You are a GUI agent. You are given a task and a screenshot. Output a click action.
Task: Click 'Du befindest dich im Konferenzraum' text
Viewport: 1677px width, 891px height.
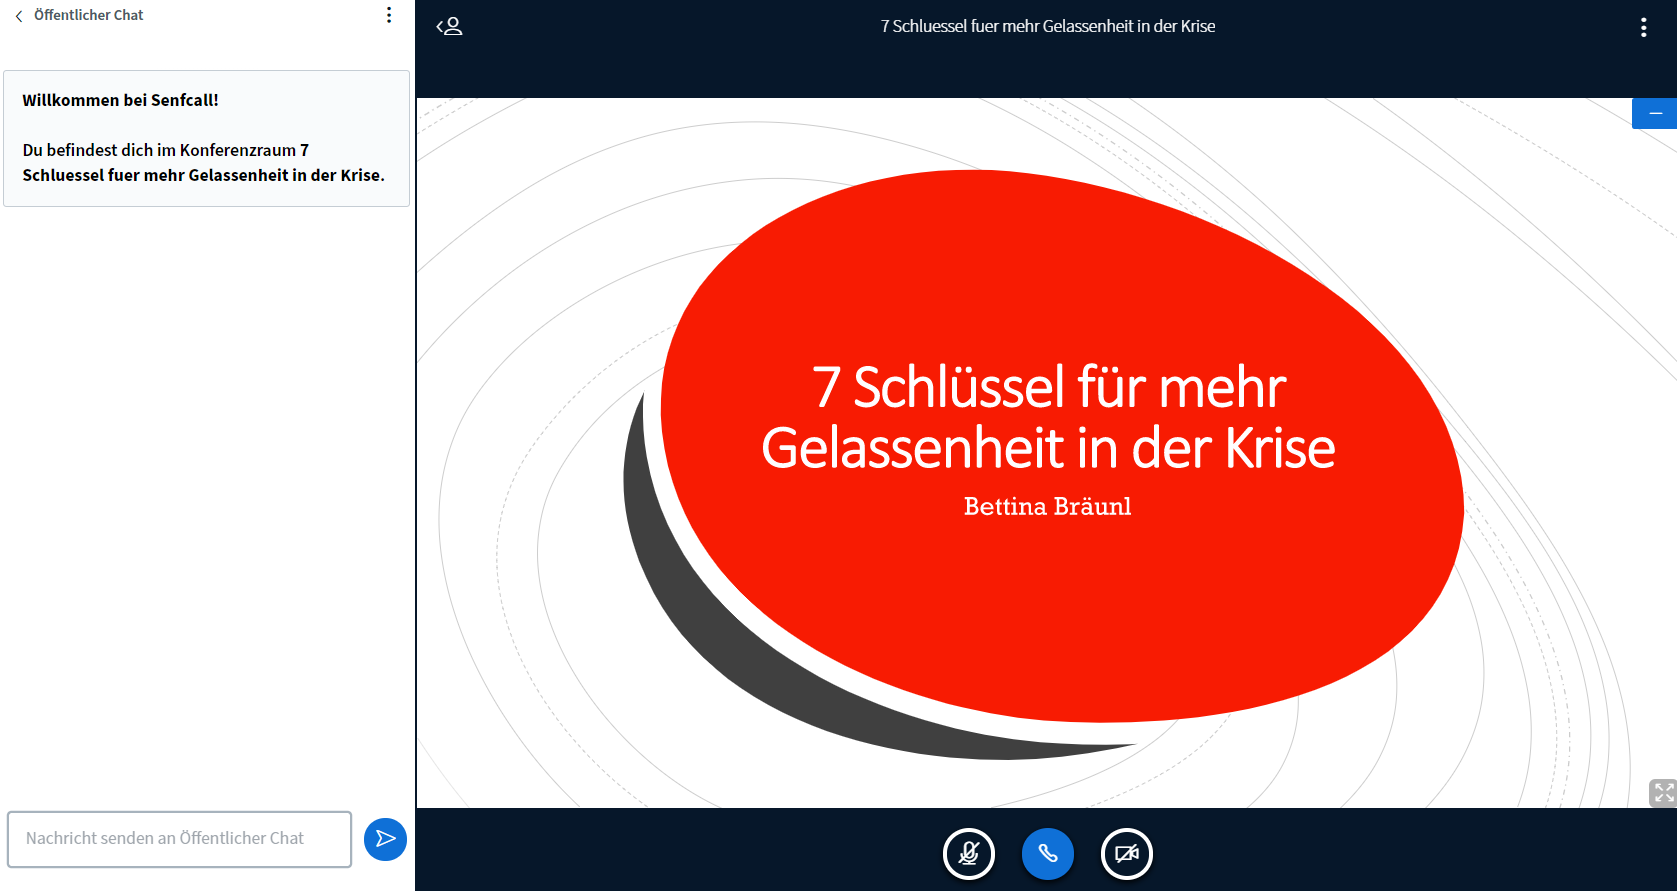(x=160, y=150)
